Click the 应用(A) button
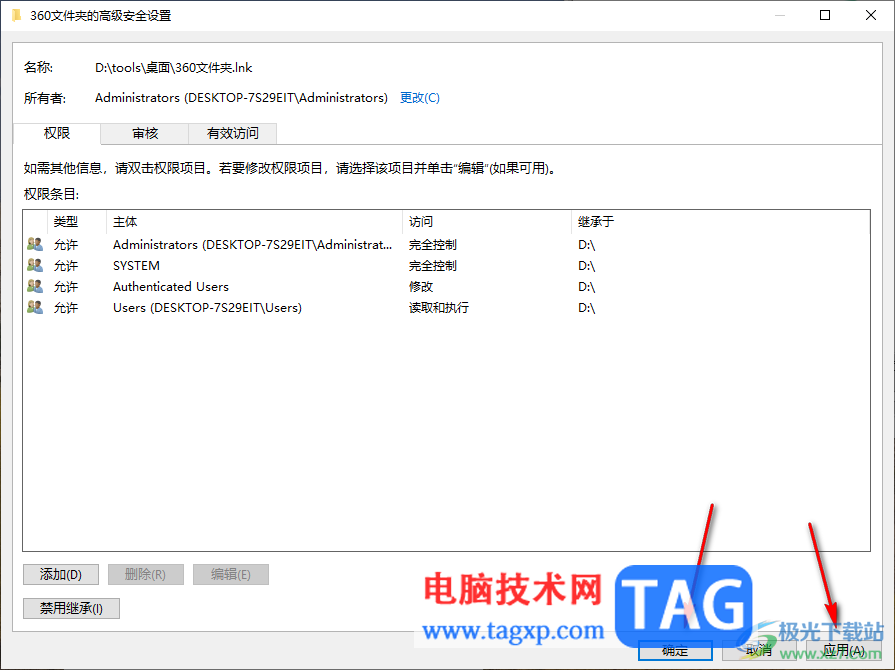Image resolution: width=895 pixels, height=670 pixels. 841,650
